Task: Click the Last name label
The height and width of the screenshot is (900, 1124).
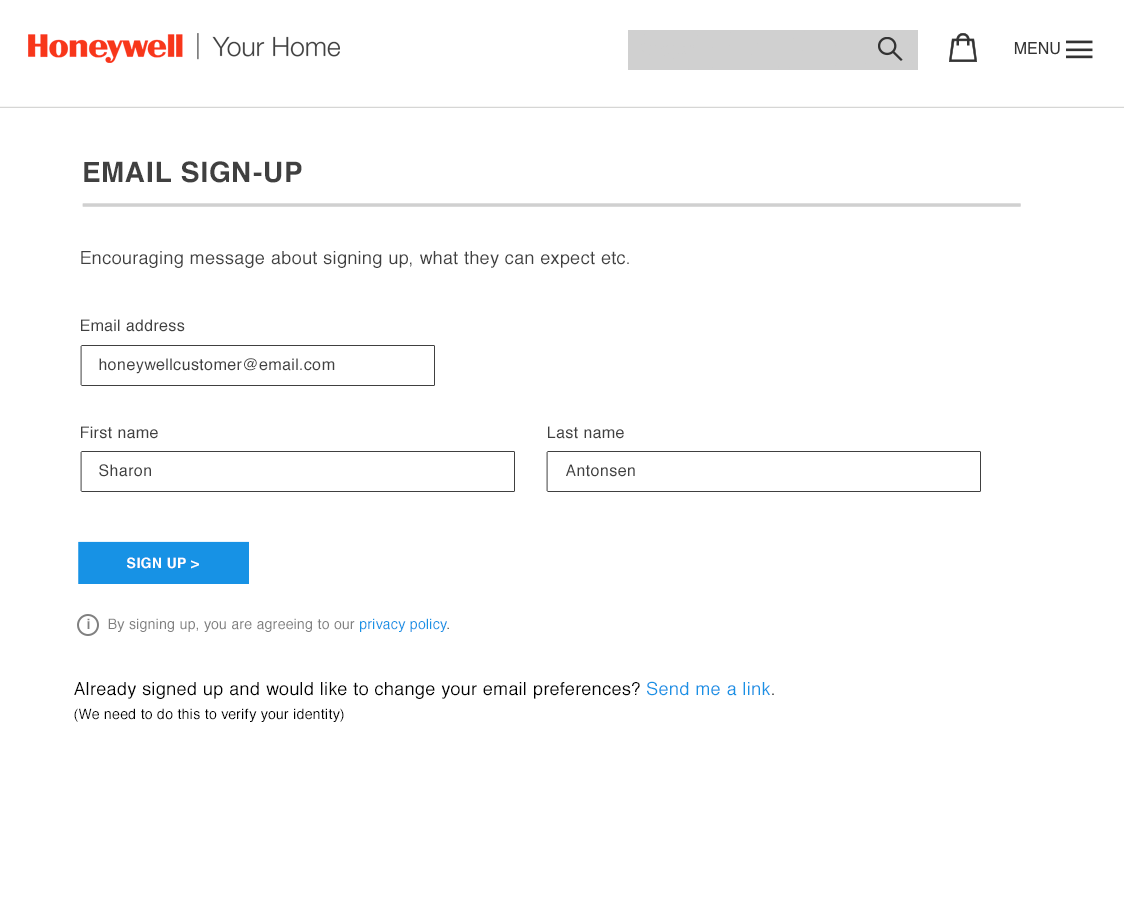Action: coord(585,433)
